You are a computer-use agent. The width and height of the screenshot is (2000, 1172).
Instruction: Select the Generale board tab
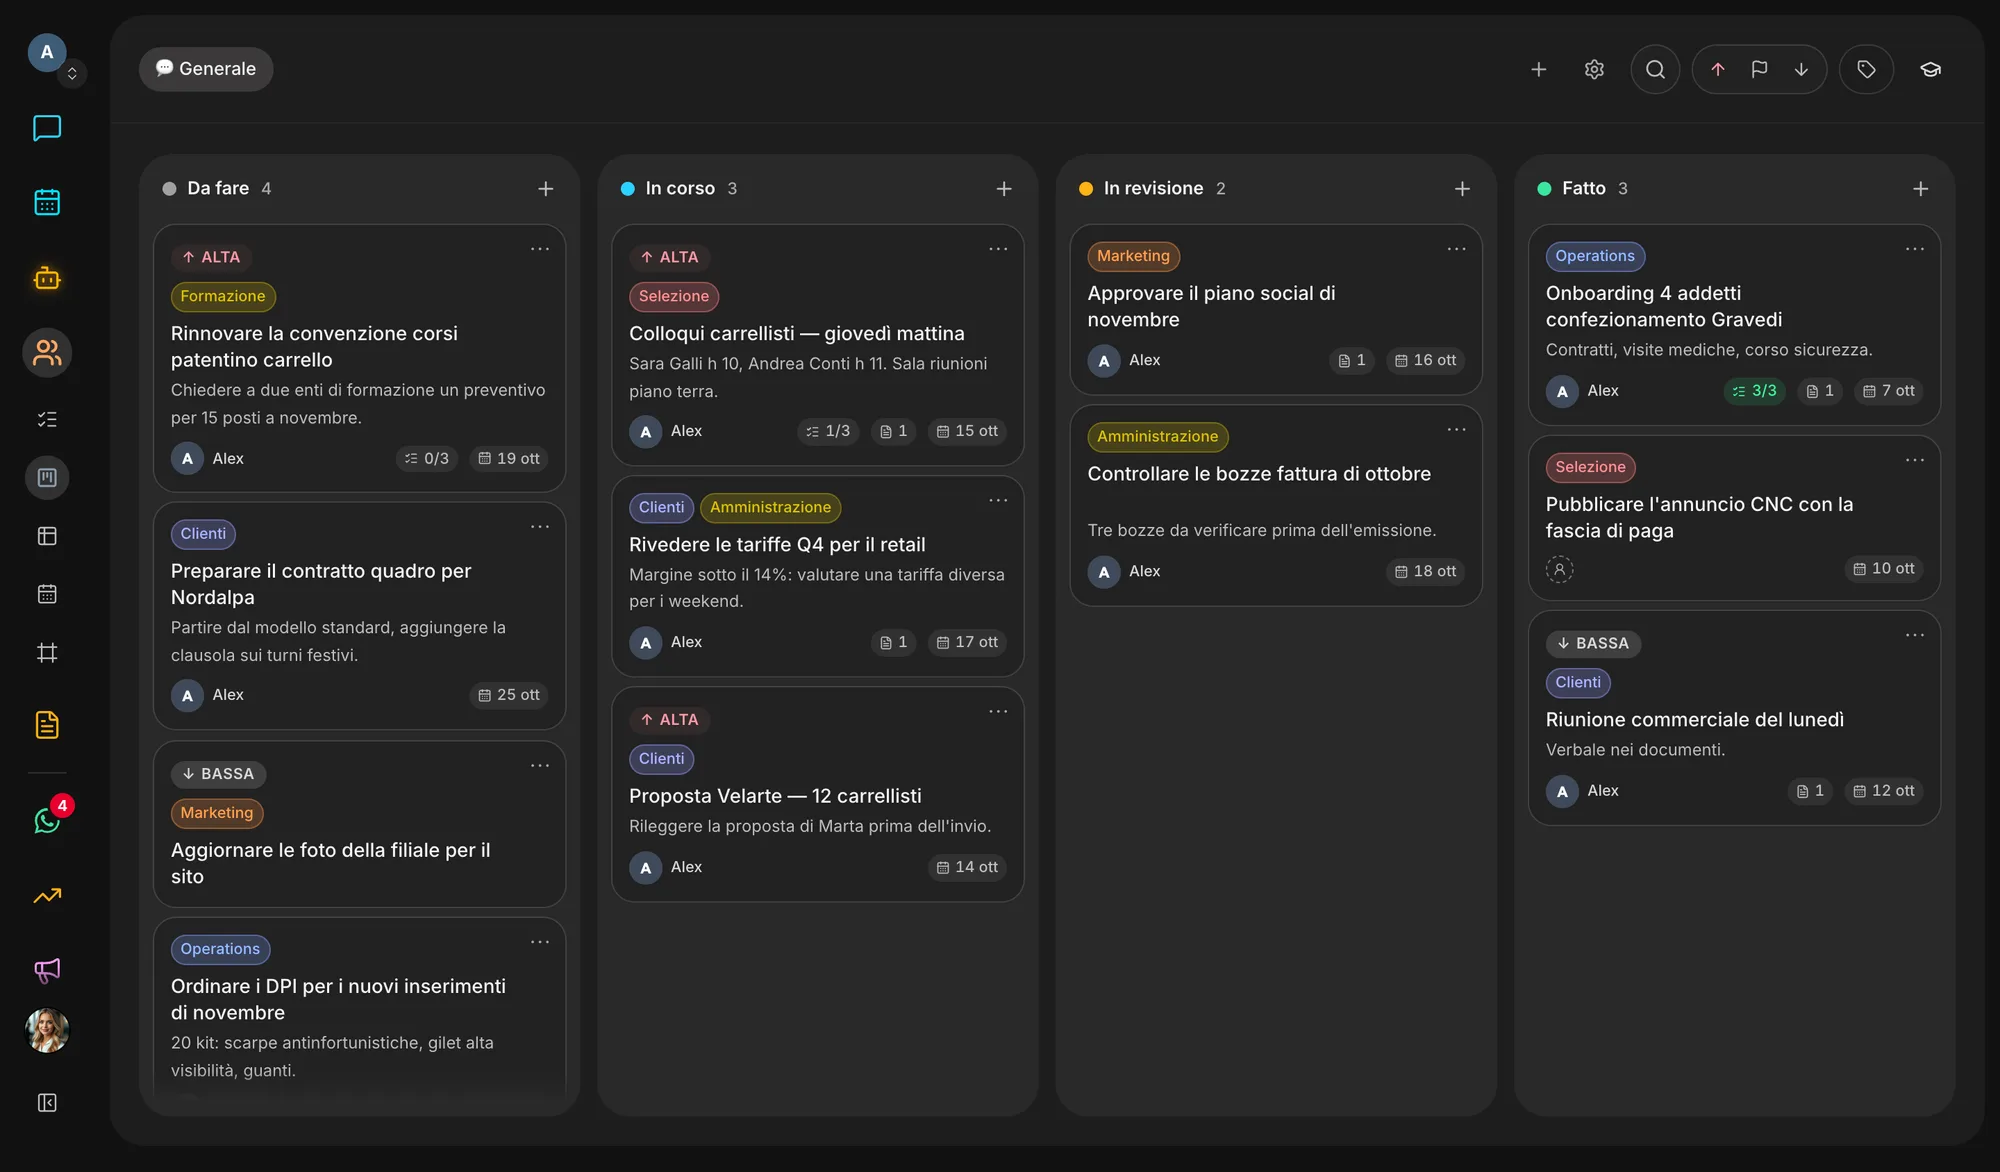tap(206, 69)
